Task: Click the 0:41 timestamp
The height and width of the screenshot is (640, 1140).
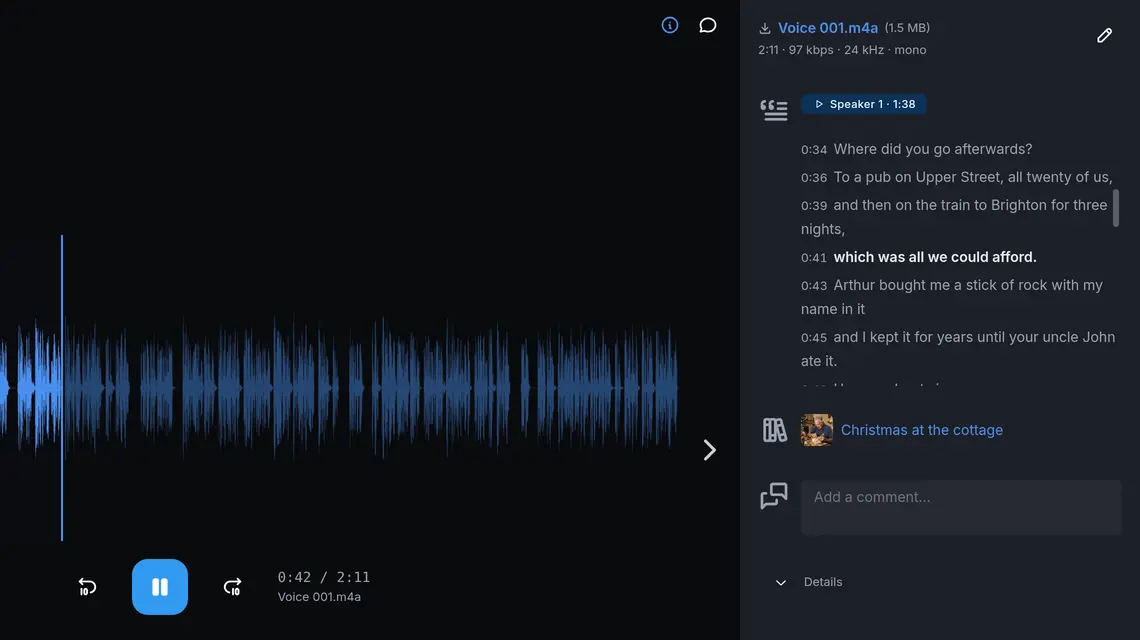Action: [814, 258]
